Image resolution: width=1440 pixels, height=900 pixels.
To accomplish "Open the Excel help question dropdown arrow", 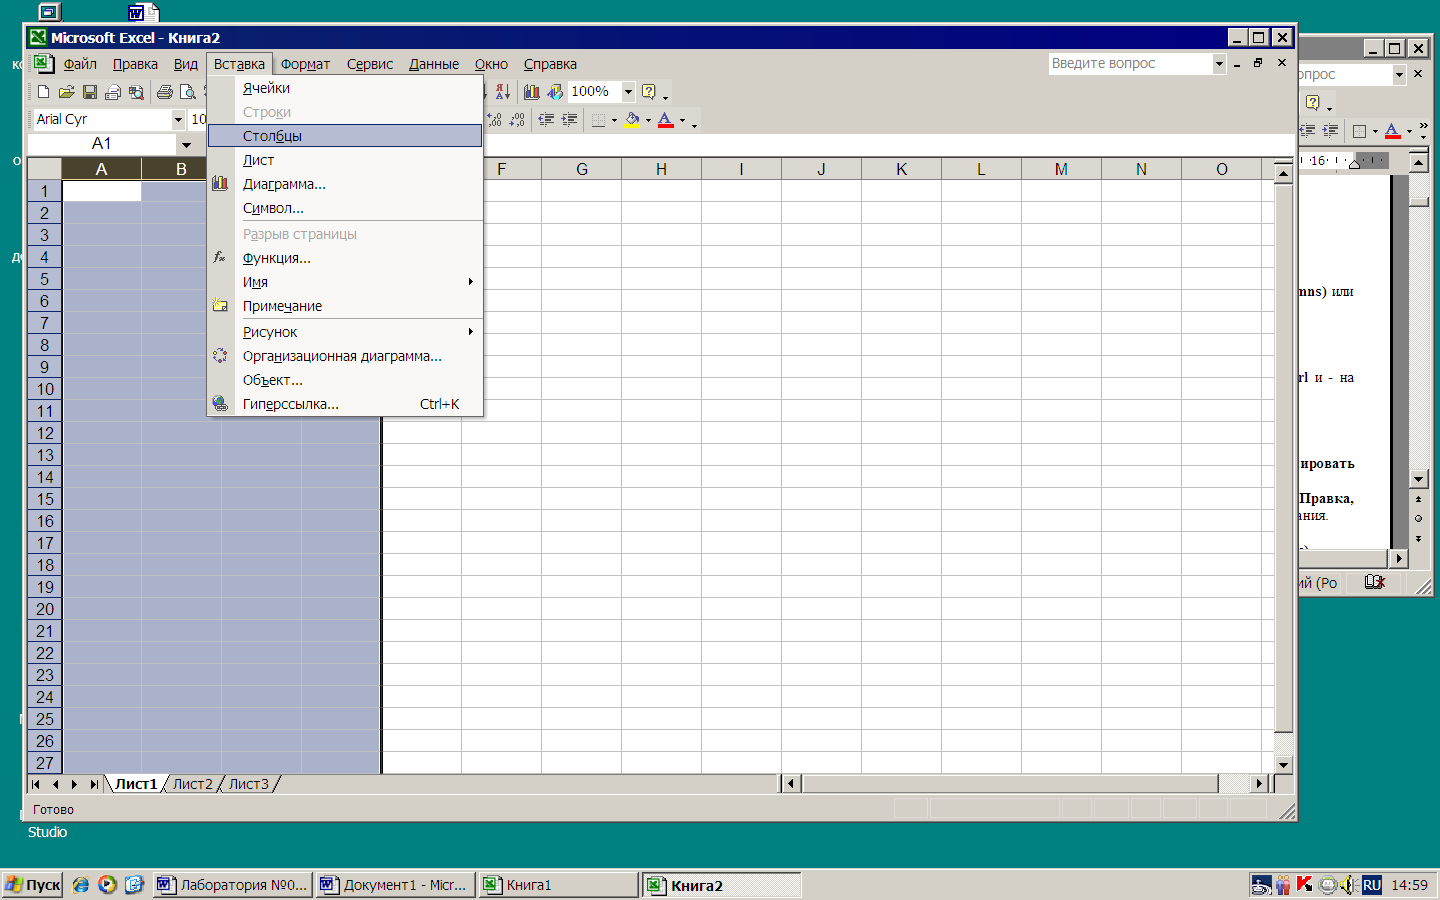I will [x=665, y=96].
